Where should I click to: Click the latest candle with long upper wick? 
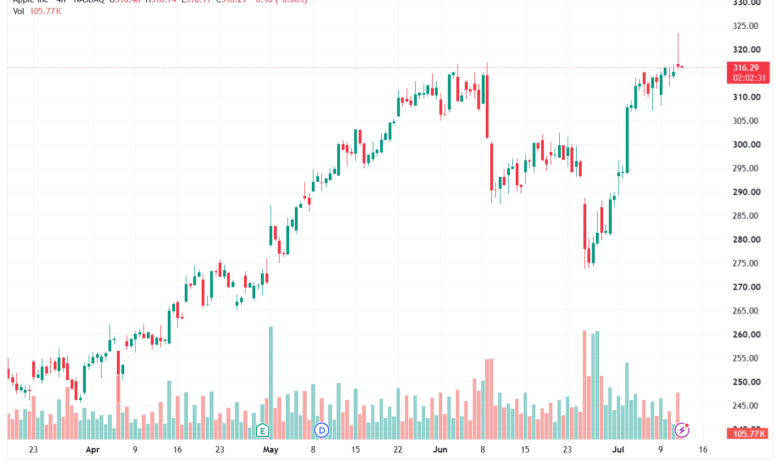click(x=678, y=50)
